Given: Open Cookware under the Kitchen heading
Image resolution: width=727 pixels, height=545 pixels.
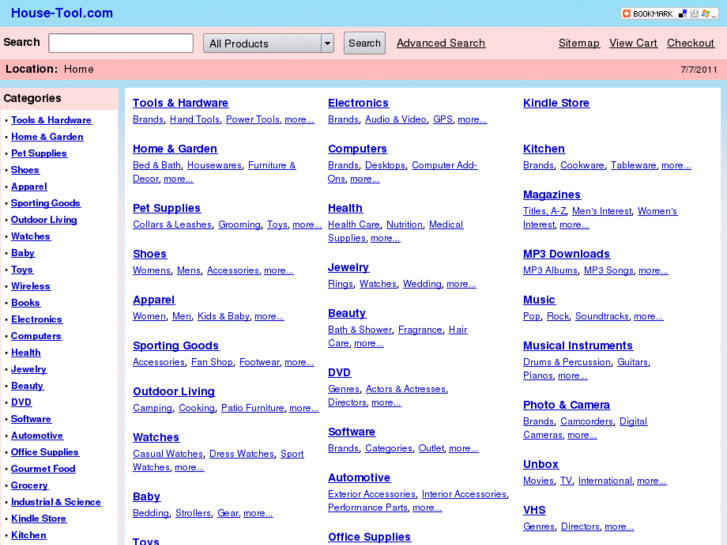Looking at the screenshot, I should click(x=582, y=166).
